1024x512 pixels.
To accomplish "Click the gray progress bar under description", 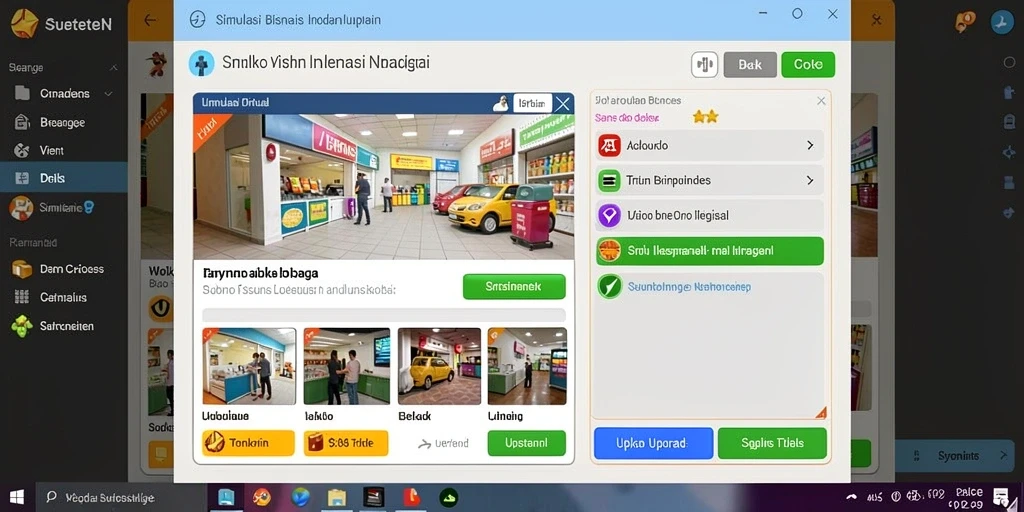I will coord(383,315).
